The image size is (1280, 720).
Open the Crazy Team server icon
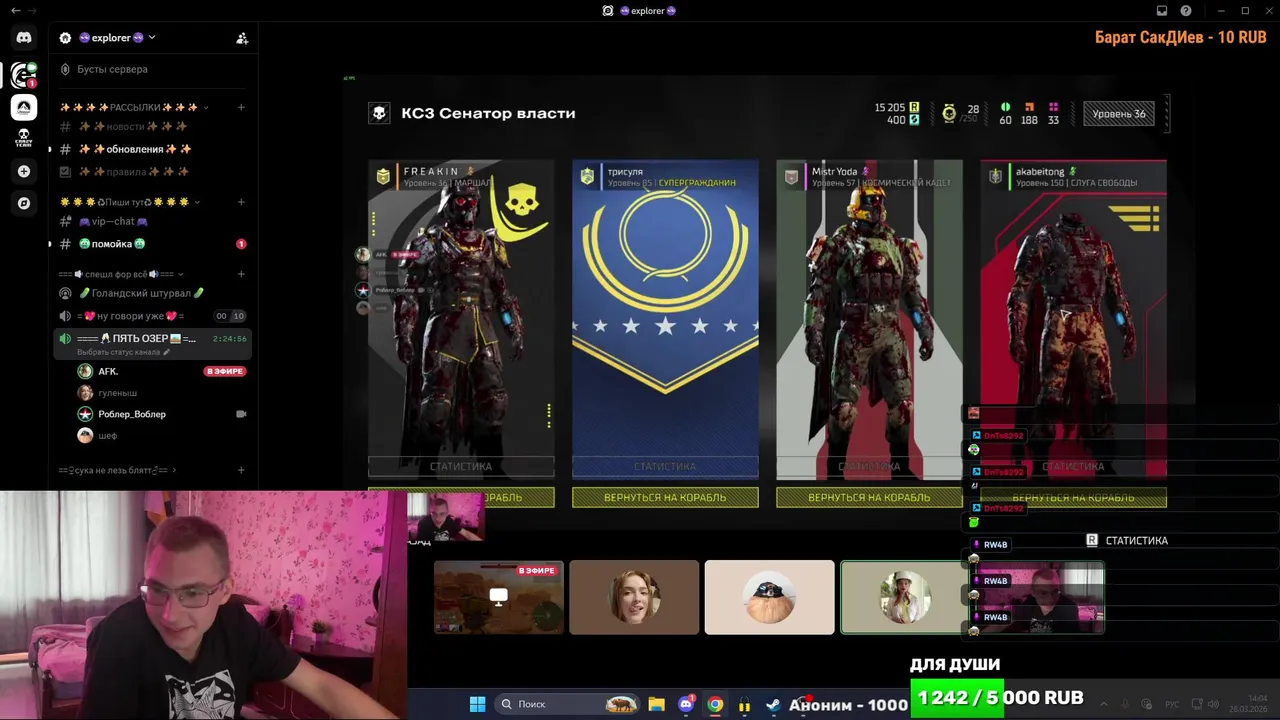[24, 138]
